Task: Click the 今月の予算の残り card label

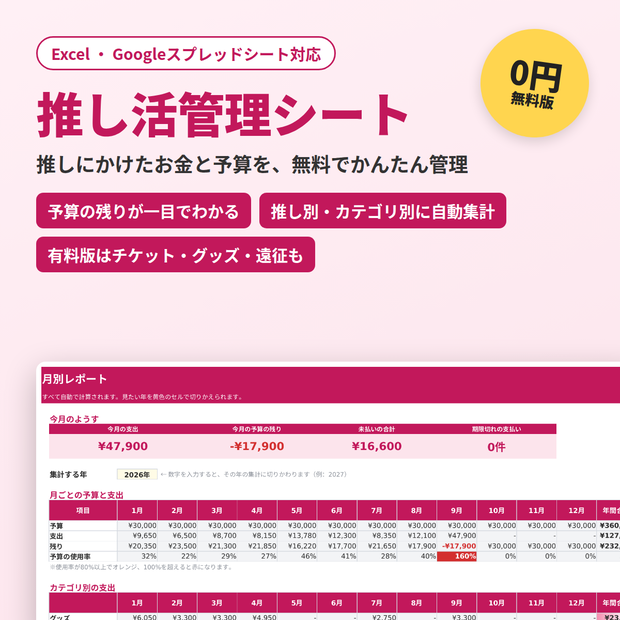Action: coord(257,429)
